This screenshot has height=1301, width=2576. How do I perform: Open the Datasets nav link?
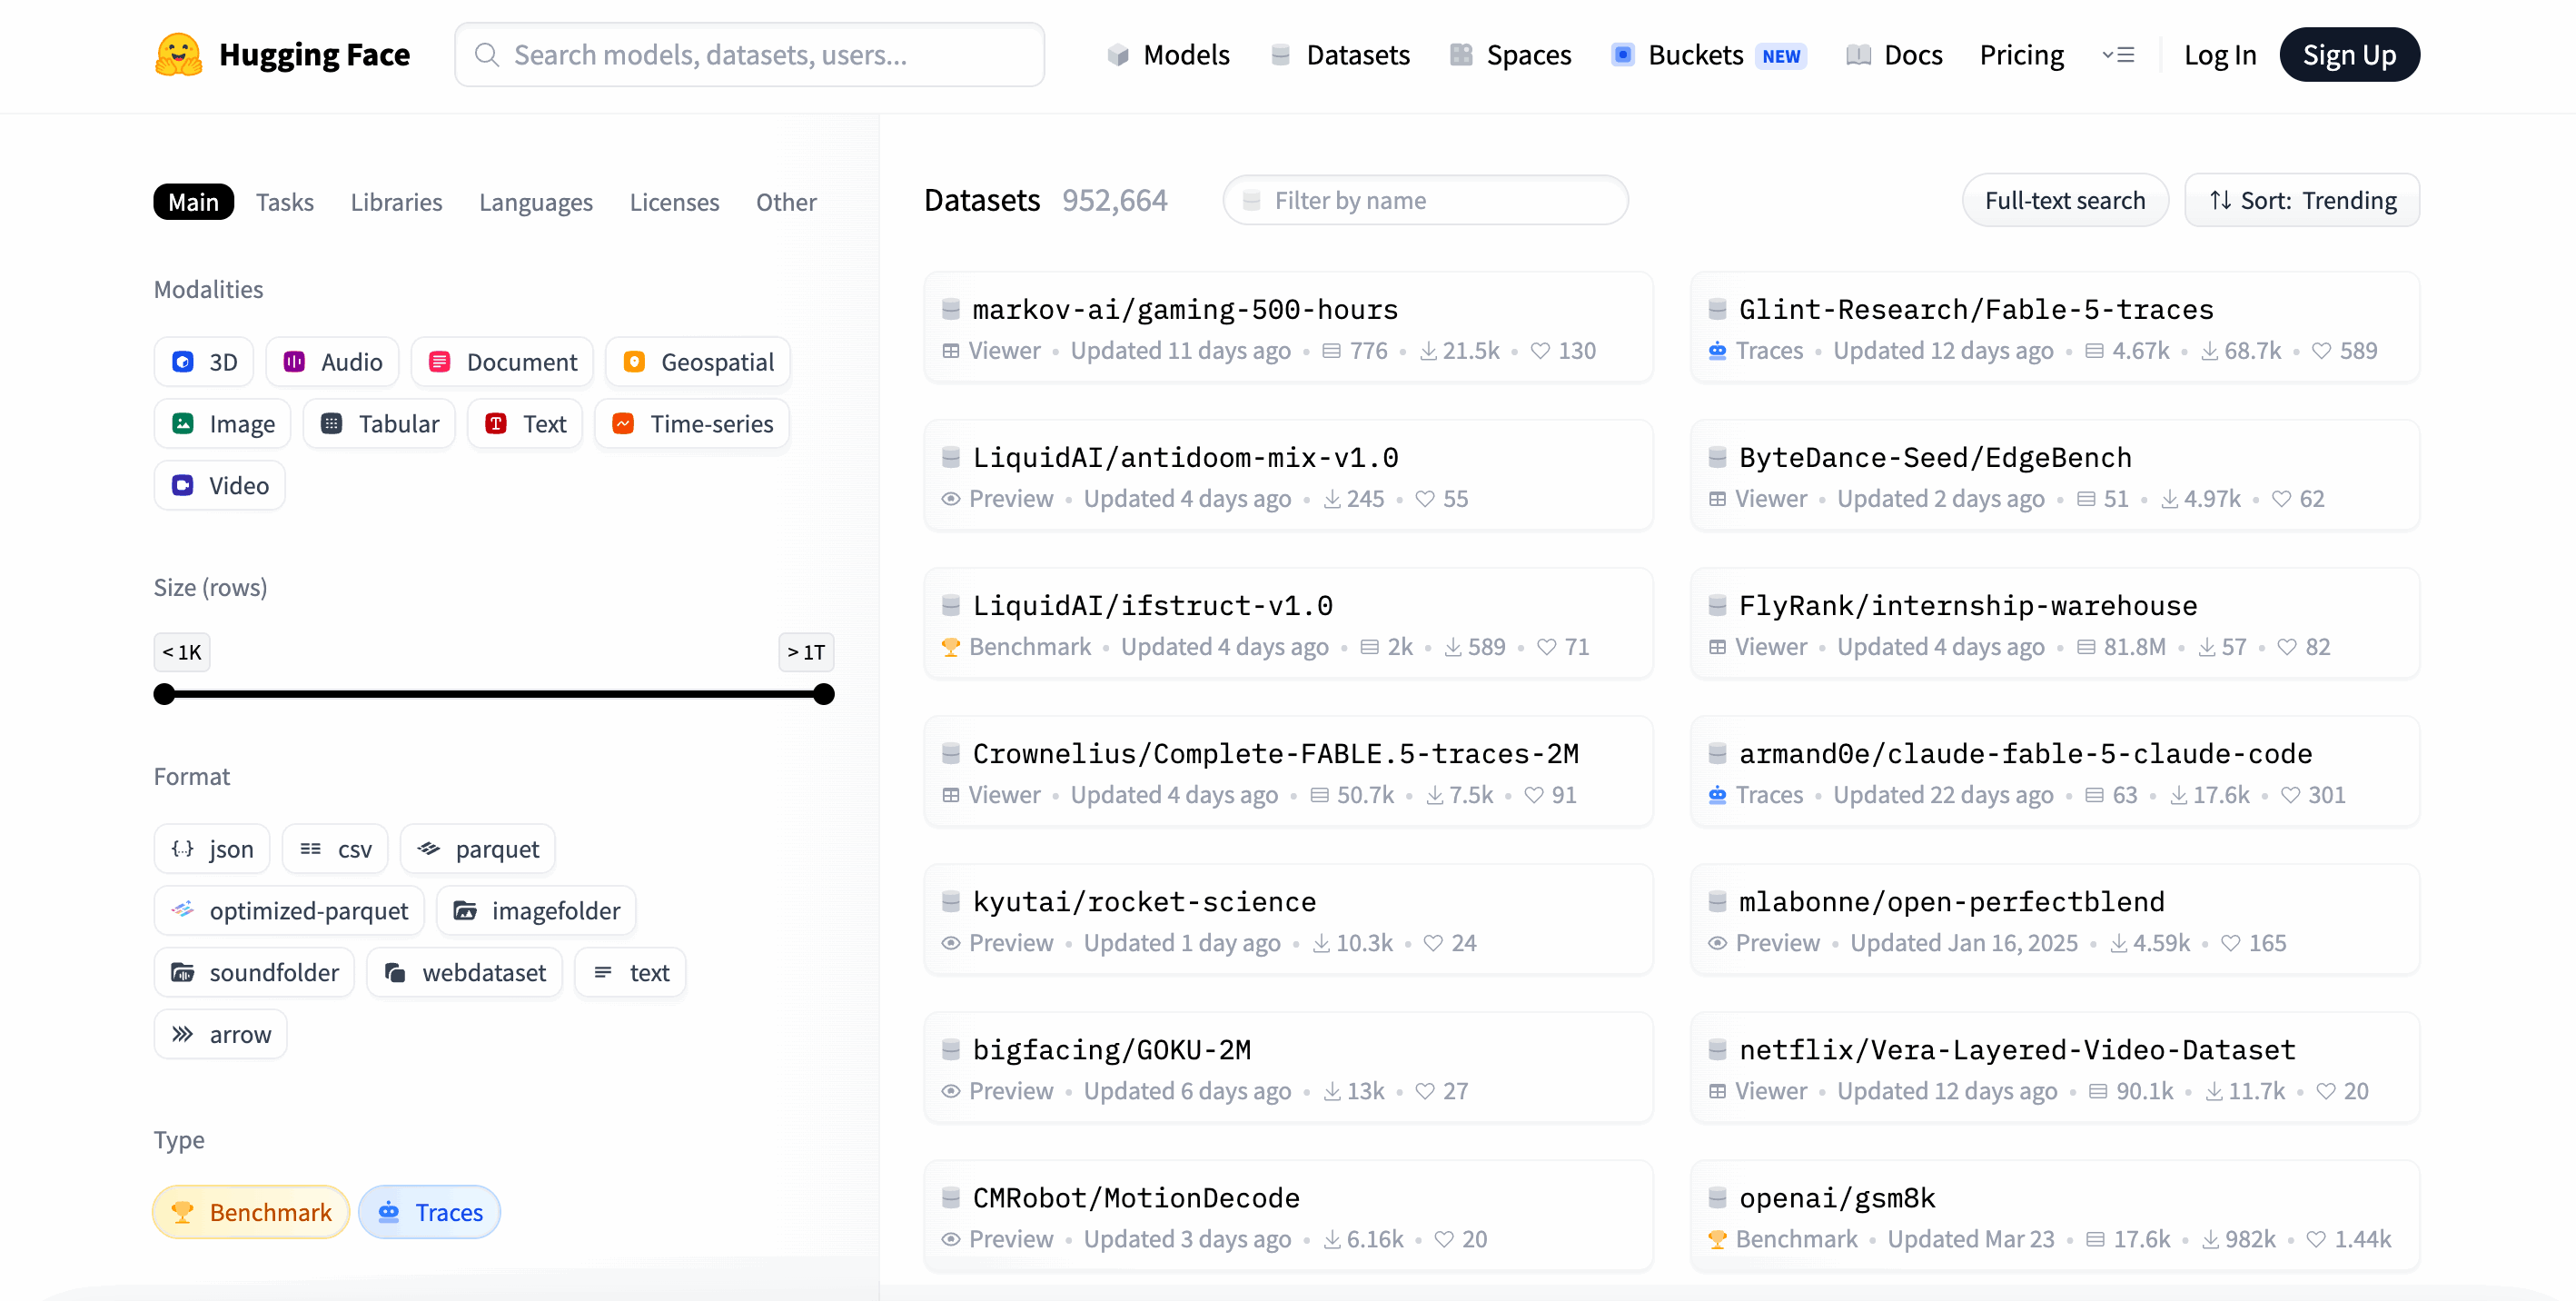point(1340,55)
